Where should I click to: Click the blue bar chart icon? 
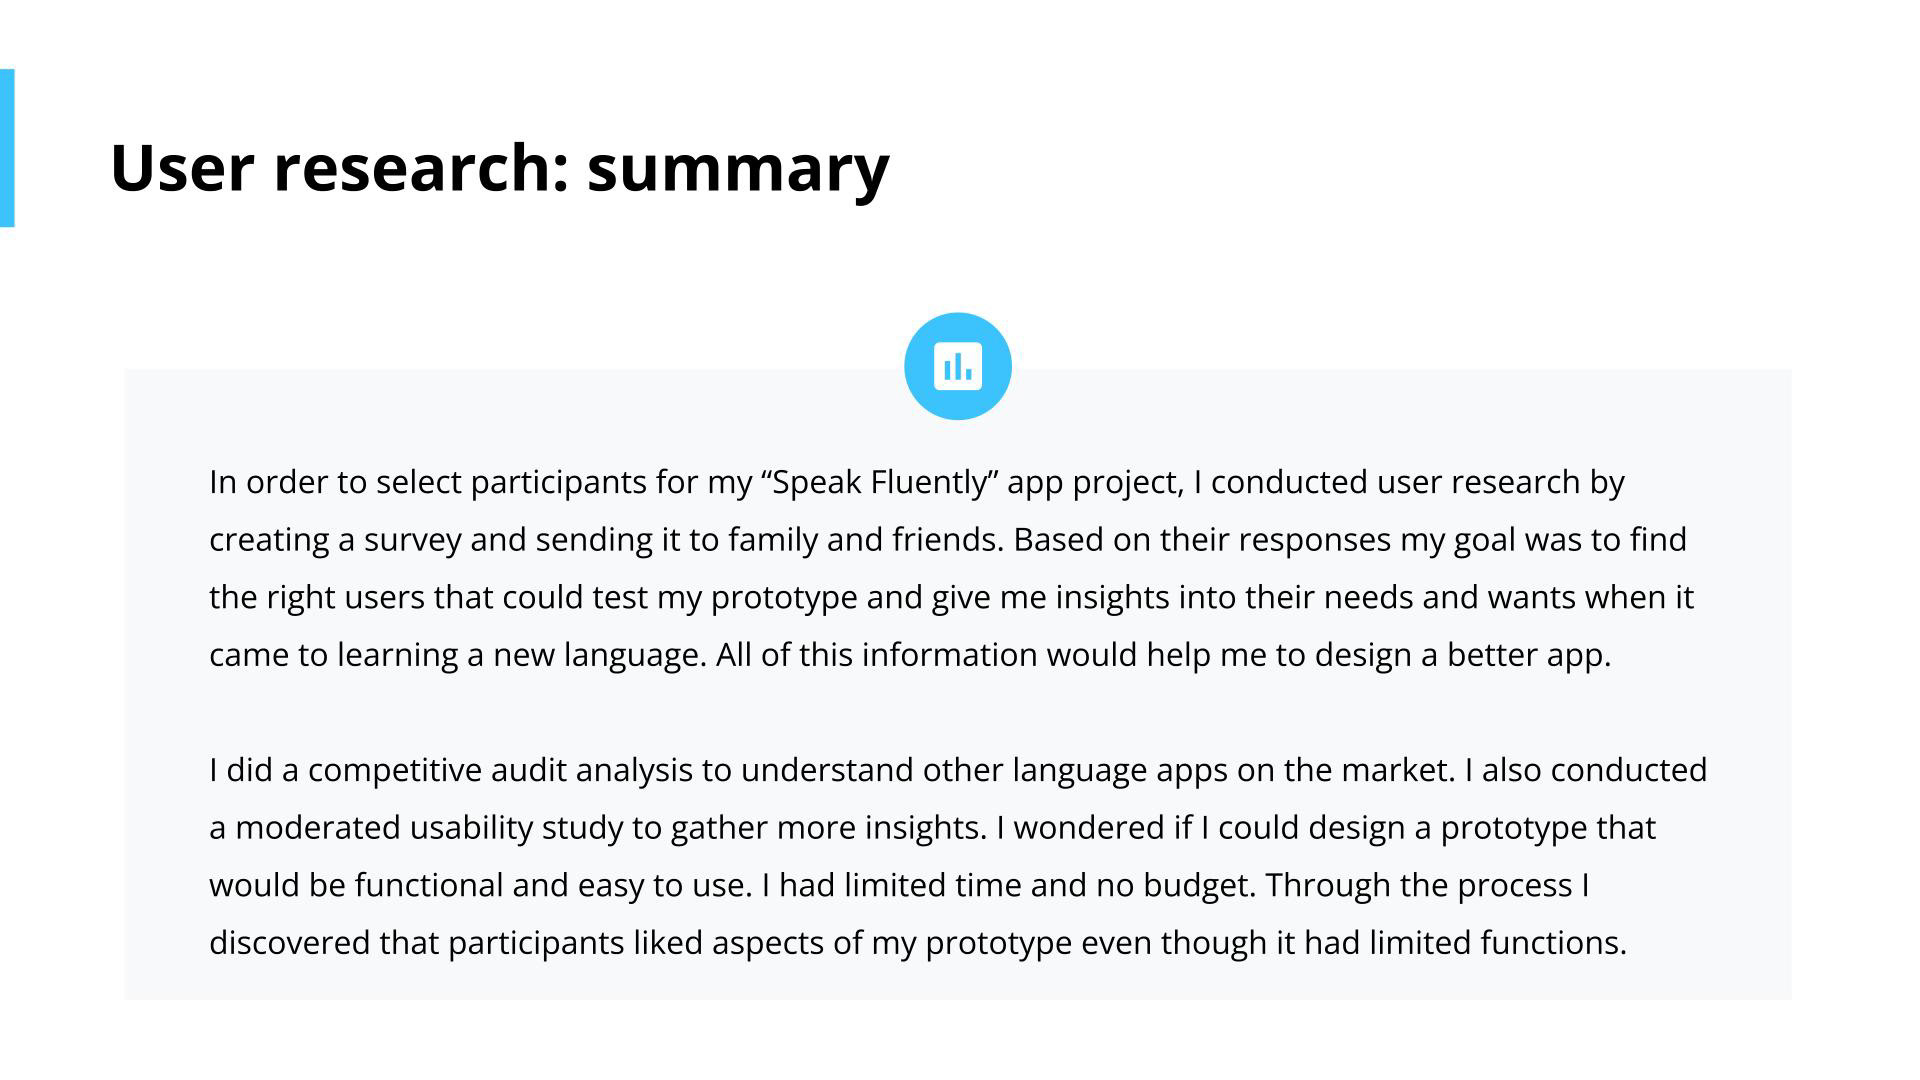point(957,366)
